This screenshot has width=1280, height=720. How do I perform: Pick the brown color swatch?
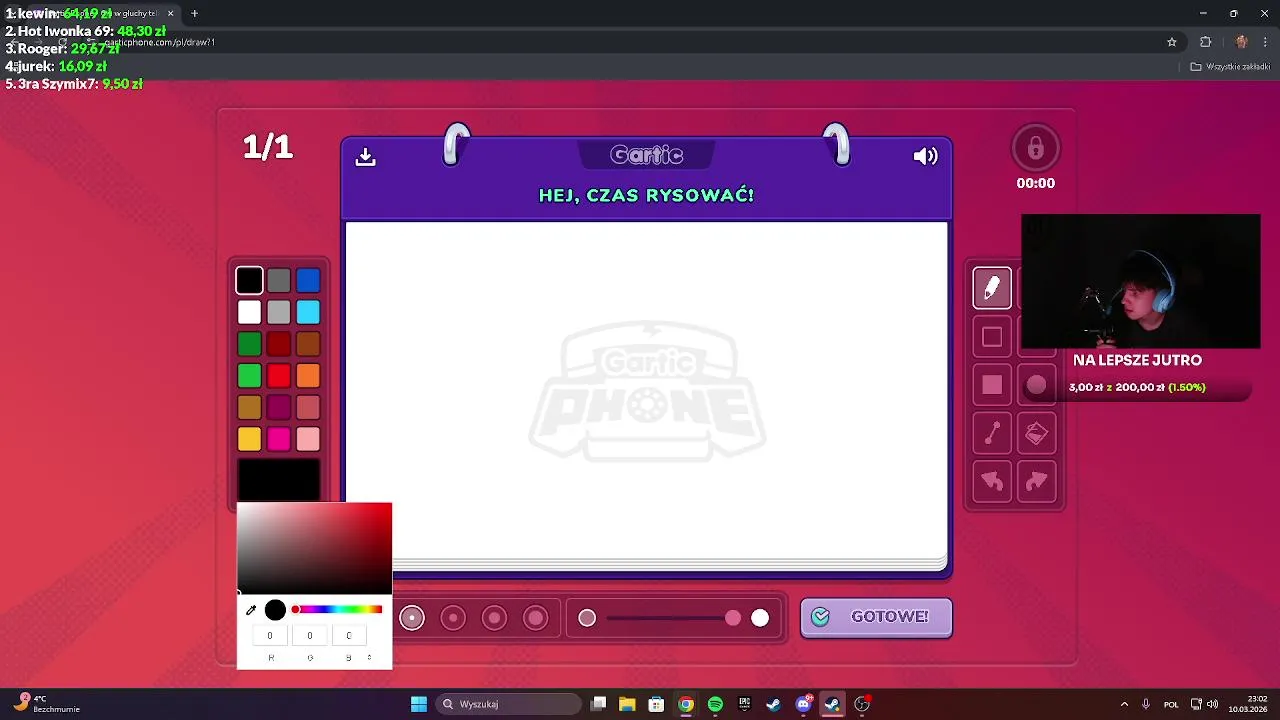click(308, 345)
